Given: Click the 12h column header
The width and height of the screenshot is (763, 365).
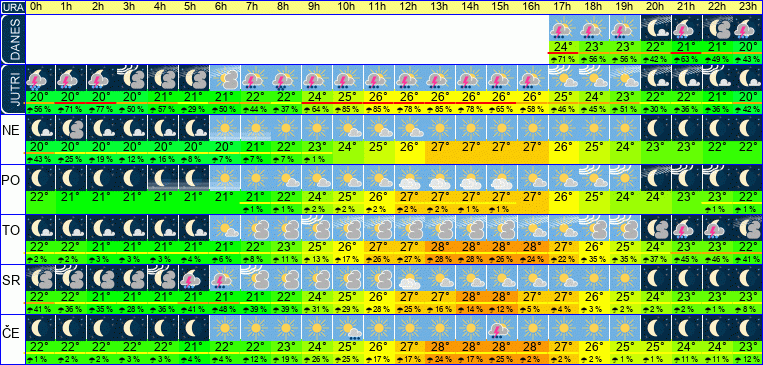Looking at the screenshot, I should (x=409, y=7).
